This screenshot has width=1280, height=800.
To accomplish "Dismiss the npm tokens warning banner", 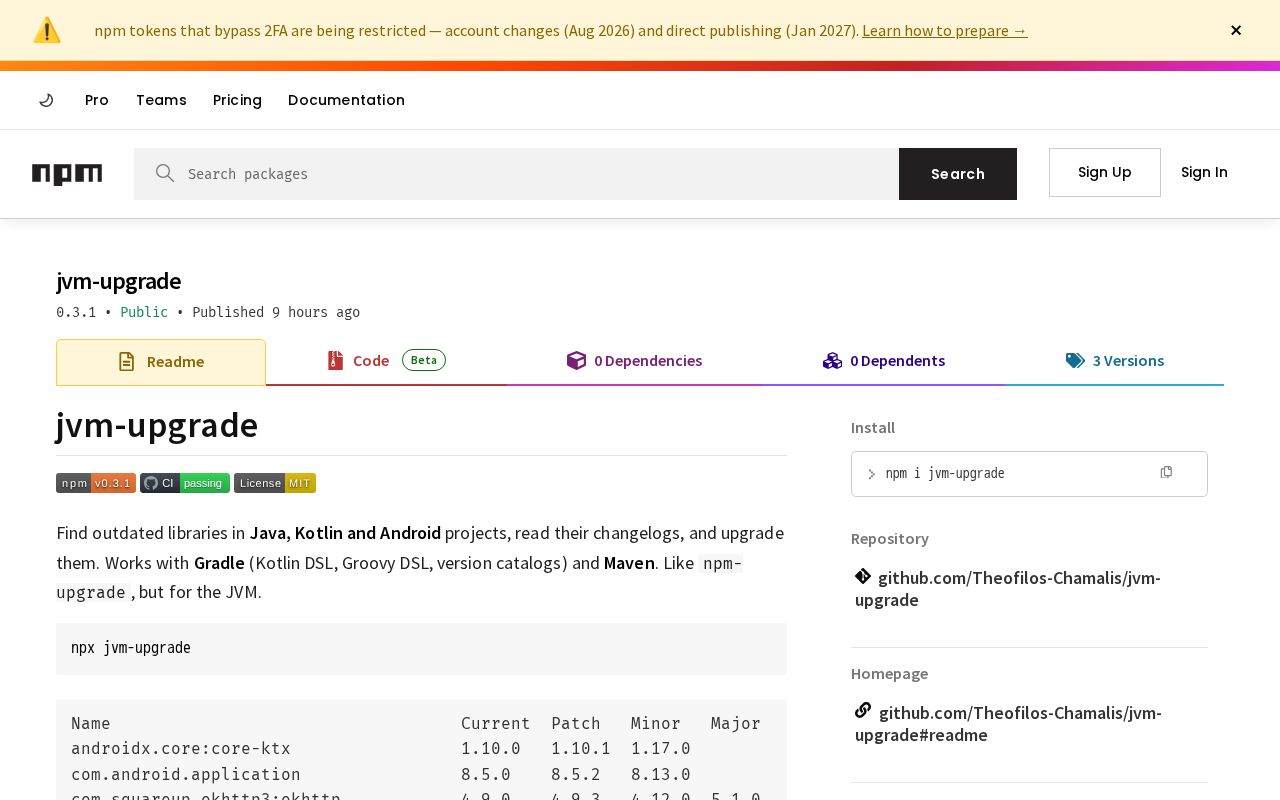I will [x=1236, y=30].
